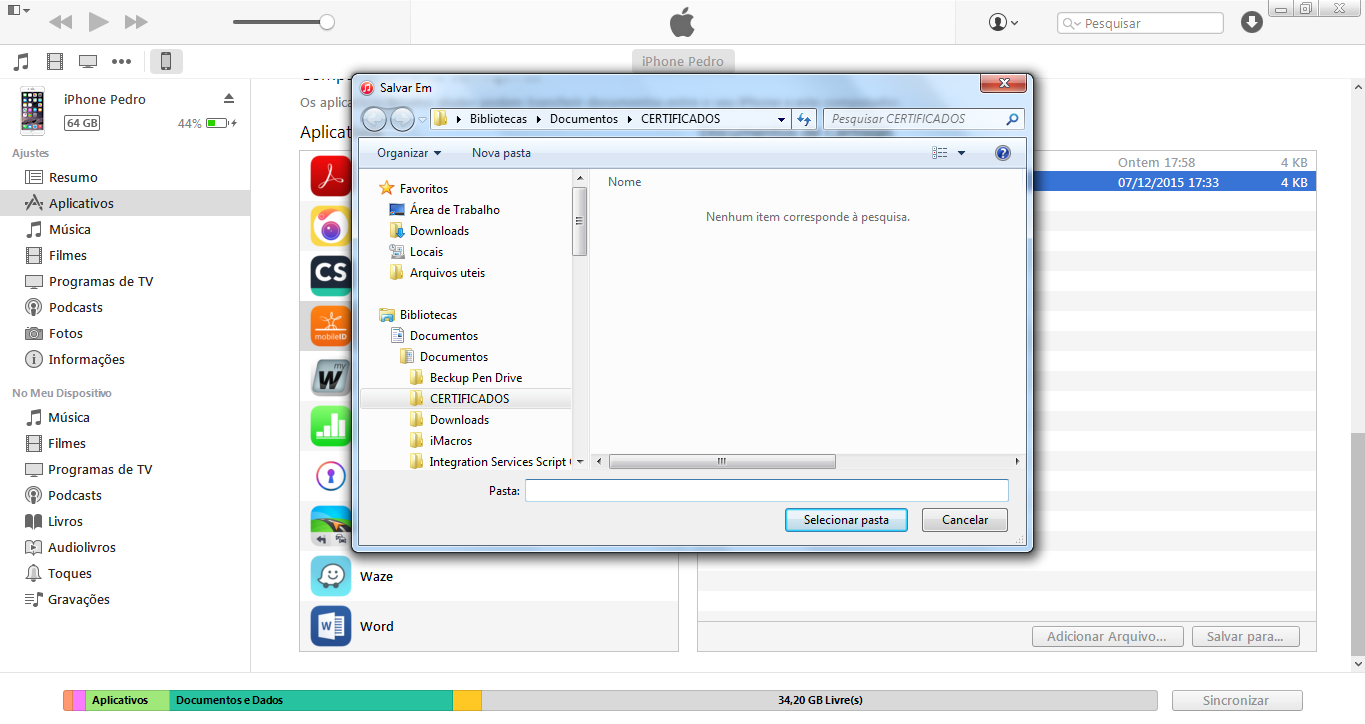This screenshot has height=724, width=1365.
Task: Switch to Movies library film icon
Action: point(55,62)
